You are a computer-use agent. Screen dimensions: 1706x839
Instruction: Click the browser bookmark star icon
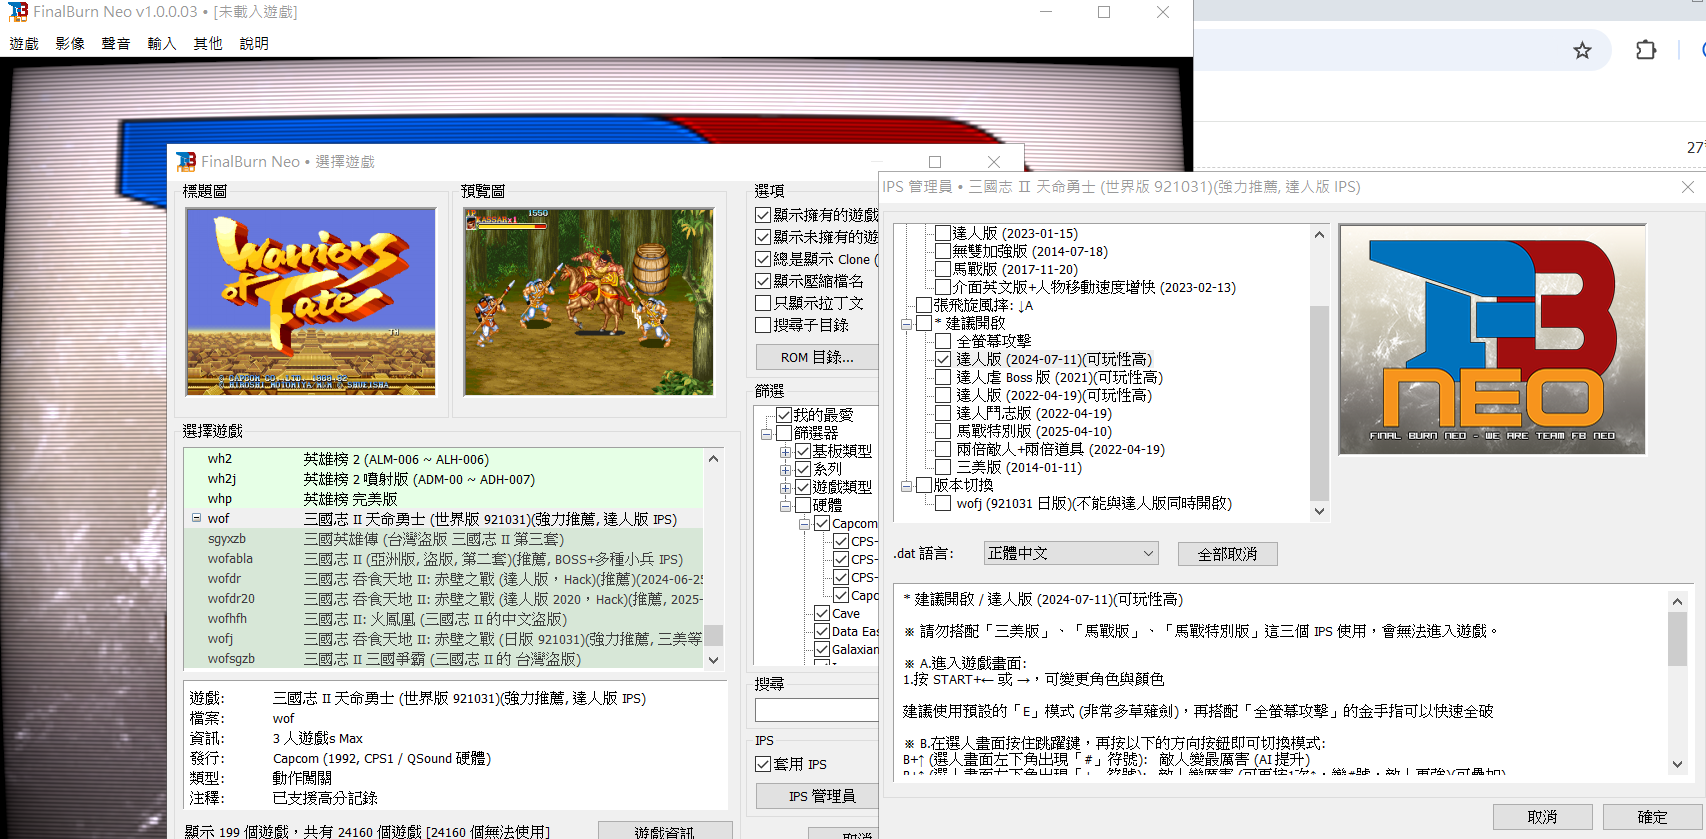tap(1582, 50)
